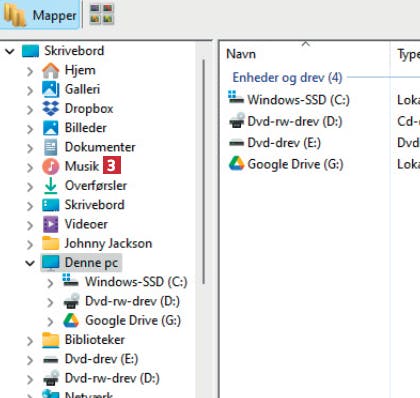Collapse the Denne pc tree node
Screen dimensions: 420x398
click(30, 263)
